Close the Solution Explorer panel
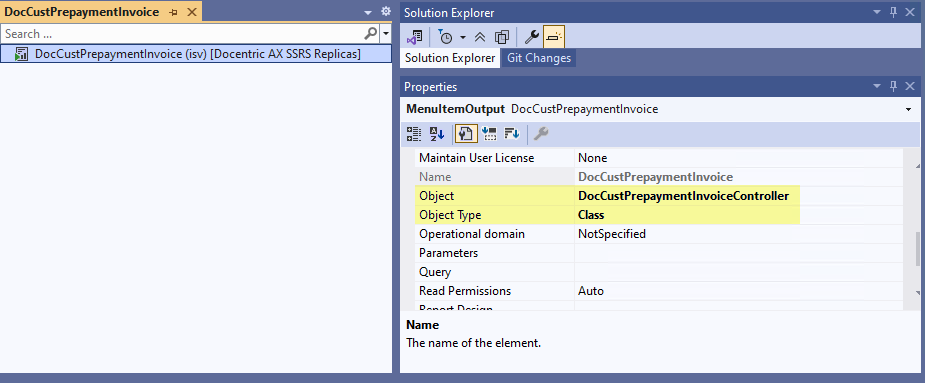925x383 pixels. pos(910,12)
